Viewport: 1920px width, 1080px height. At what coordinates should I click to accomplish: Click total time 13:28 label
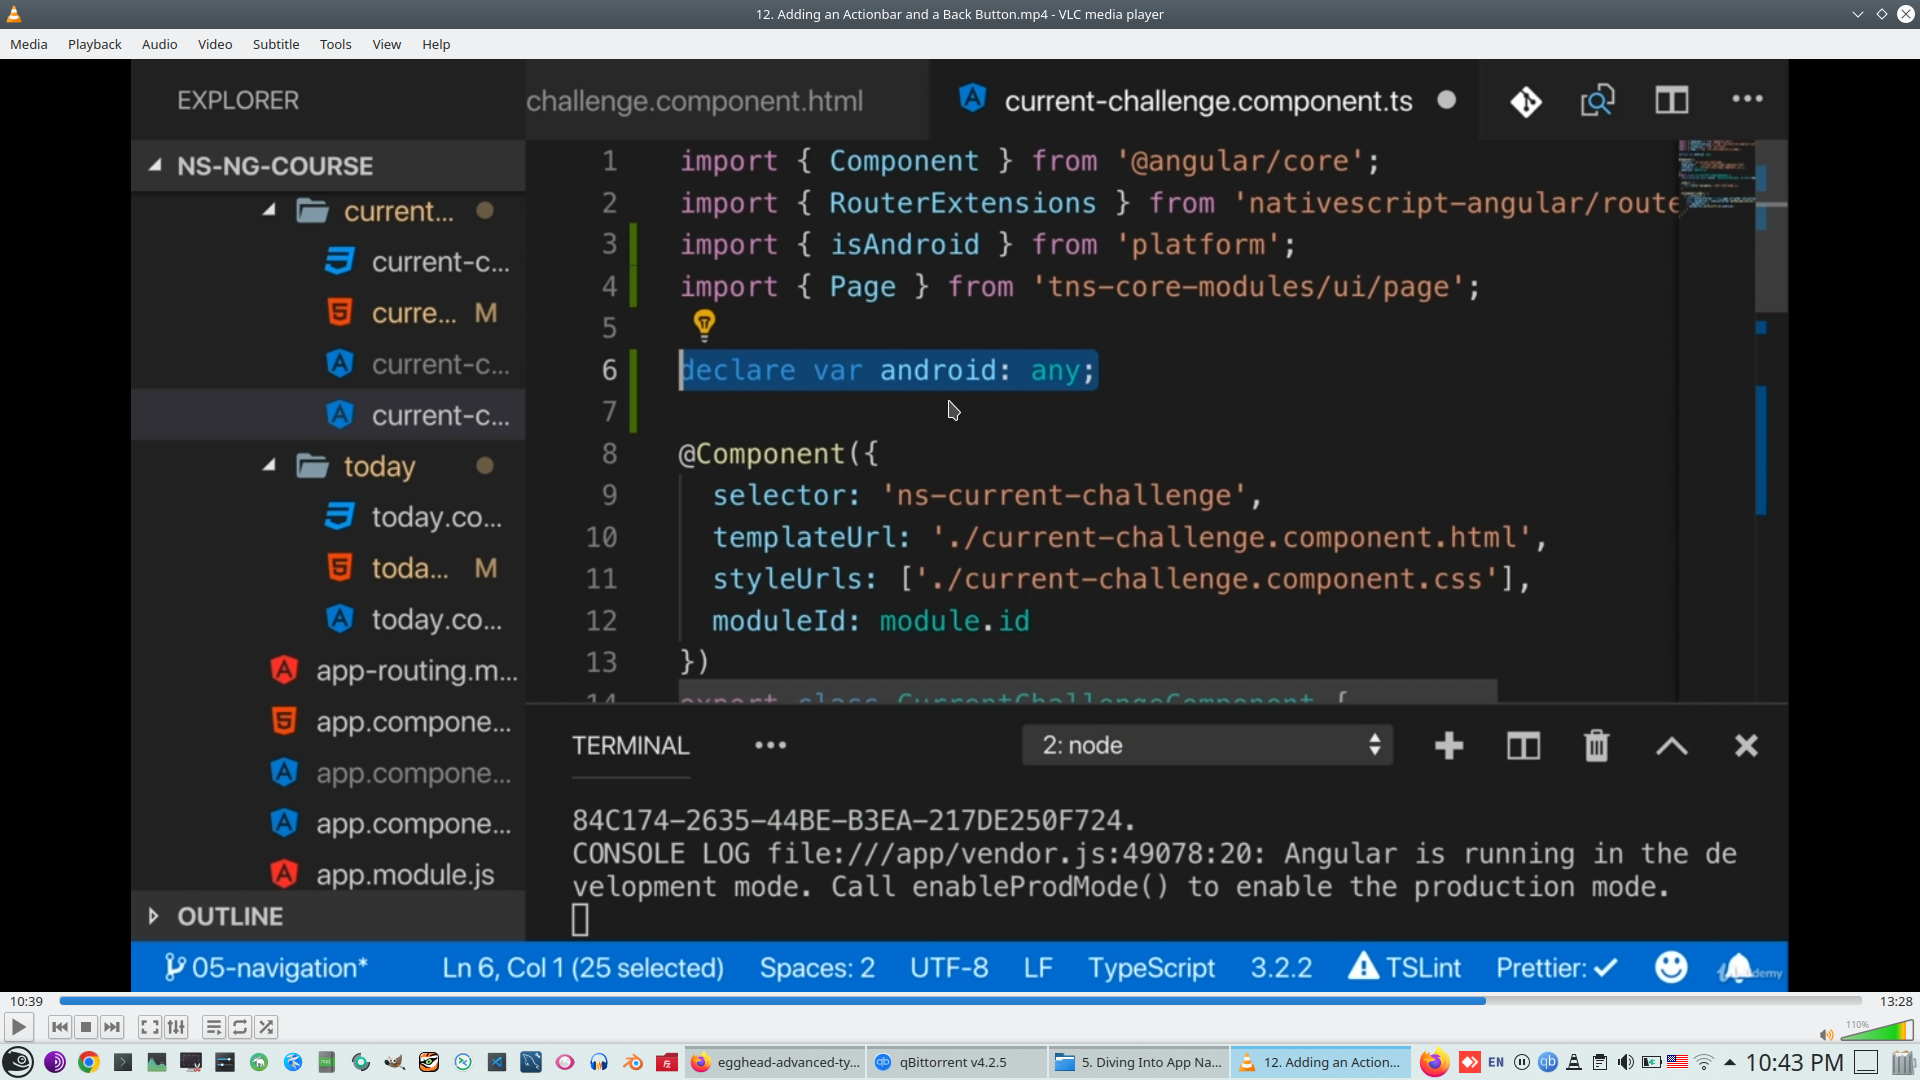point(1895,1001)
